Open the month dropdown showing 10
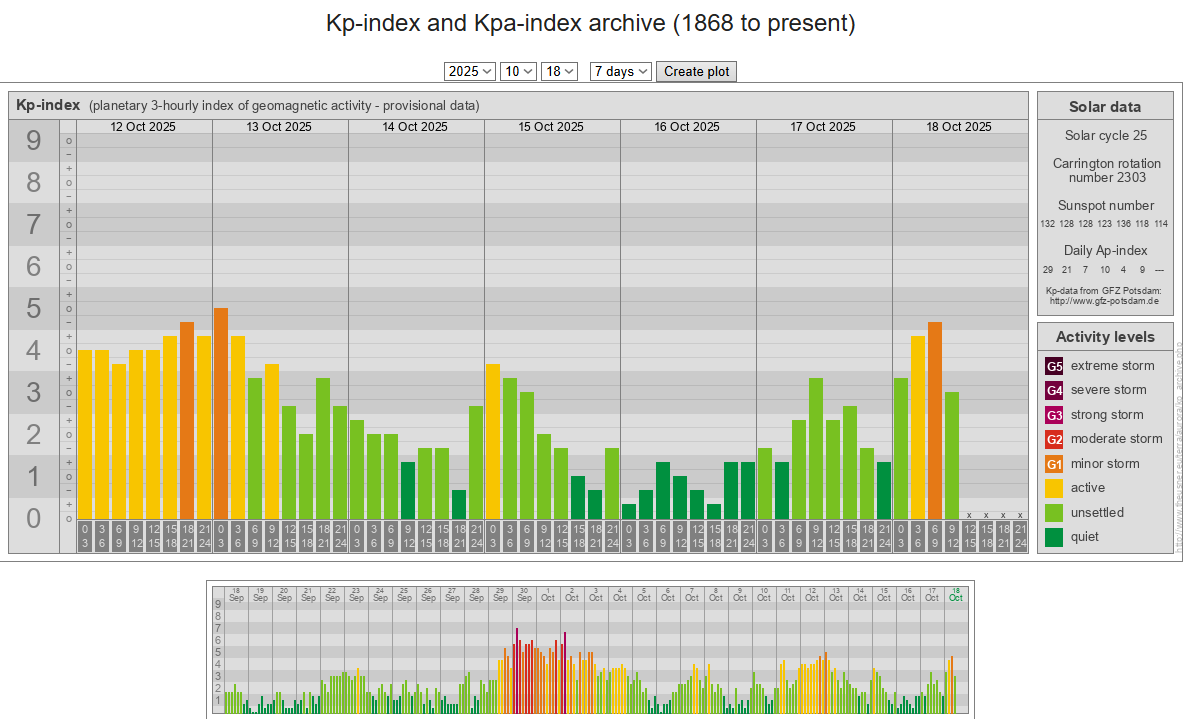The width and height of the screenshot is (1183, 719). coord(518,71)
